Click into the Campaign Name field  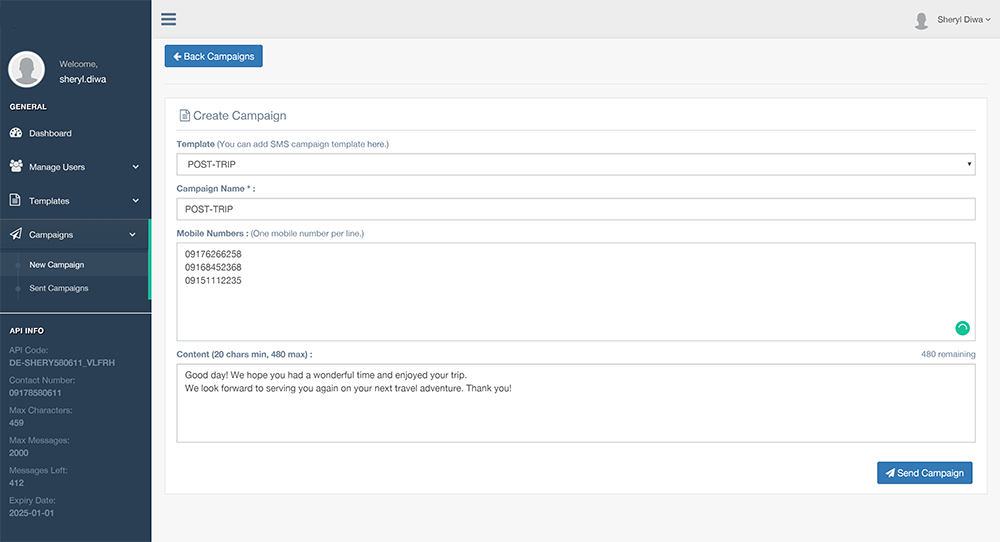pos(576,209)
